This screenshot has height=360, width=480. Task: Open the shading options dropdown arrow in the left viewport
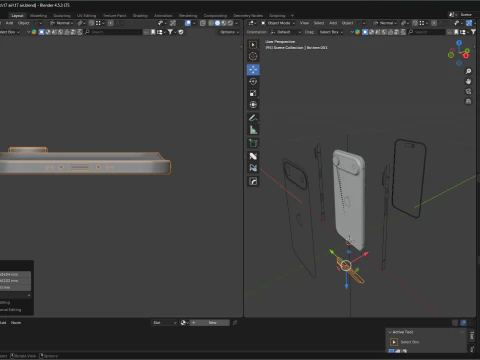click(236, 23)
